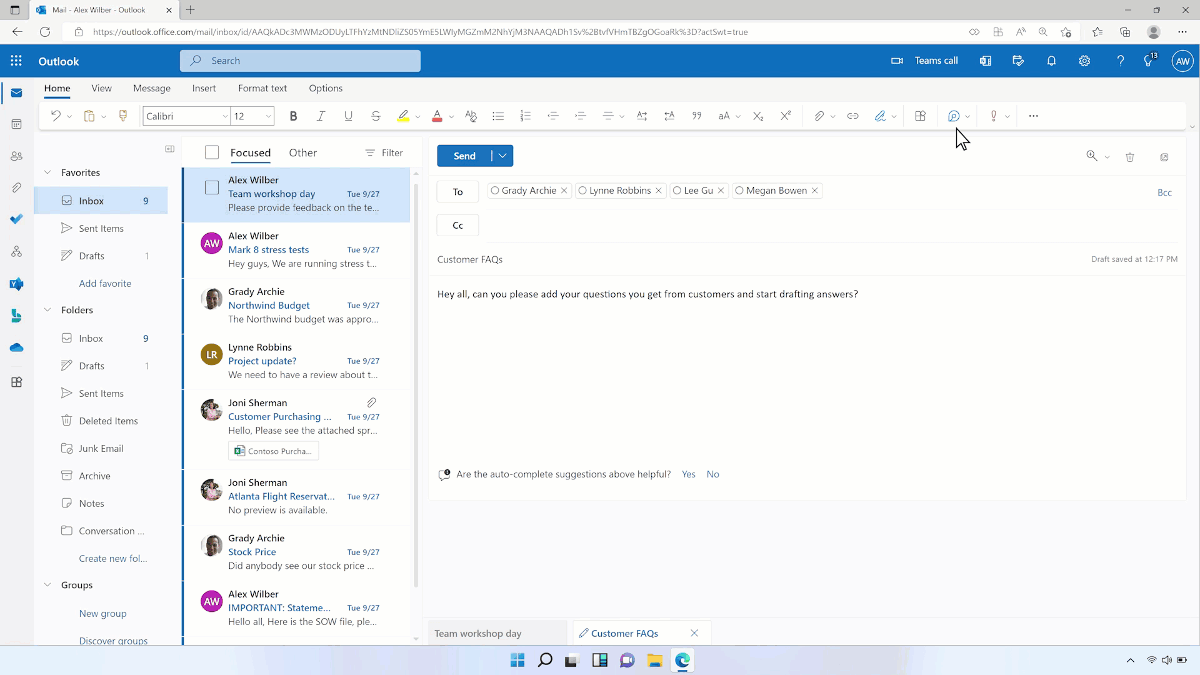Toggle italic formatting

coord(320,115)
